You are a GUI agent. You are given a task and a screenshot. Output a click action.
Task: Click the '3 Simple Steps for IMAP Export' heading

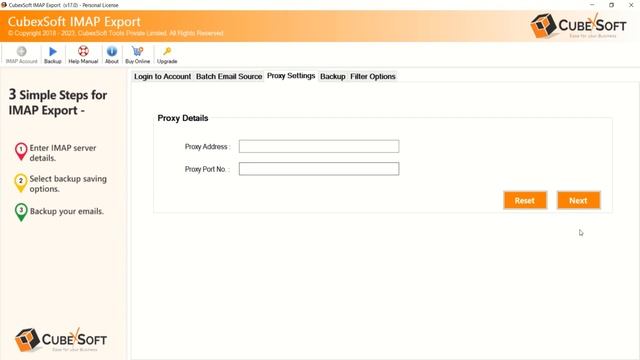coord(58,102)
